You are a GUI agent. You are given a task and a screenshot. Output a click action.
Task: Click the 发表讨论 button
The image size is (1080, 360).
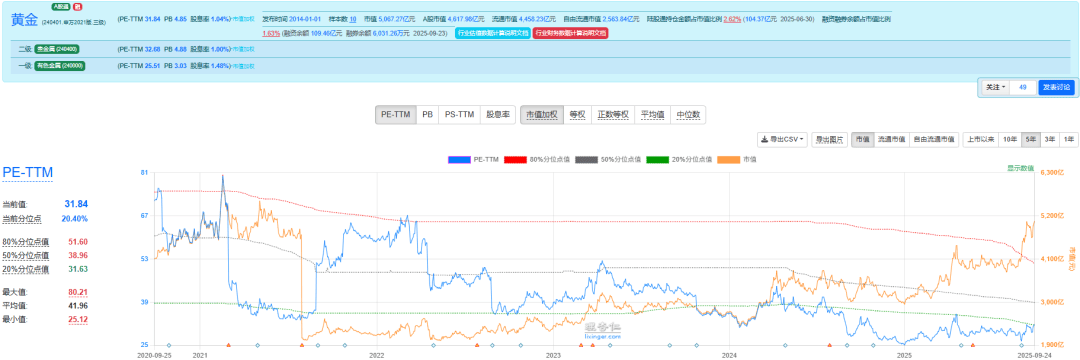(x=1056, y=87)
